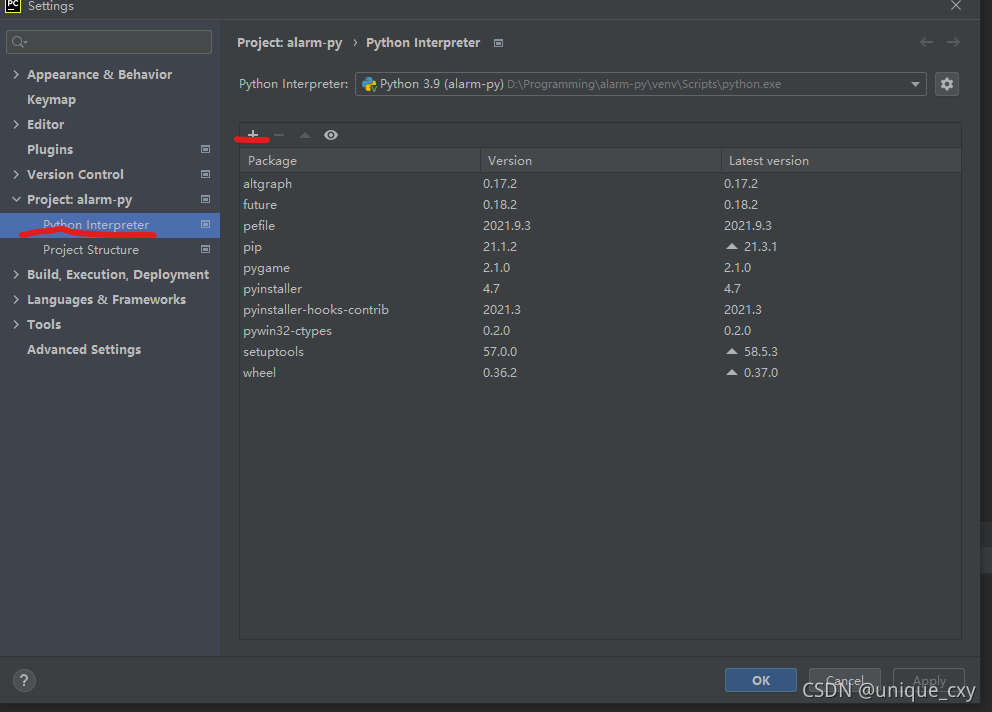Viewport: 992px width, 712px height.
Task: Focus the settings search field
Action: [109, 42]
